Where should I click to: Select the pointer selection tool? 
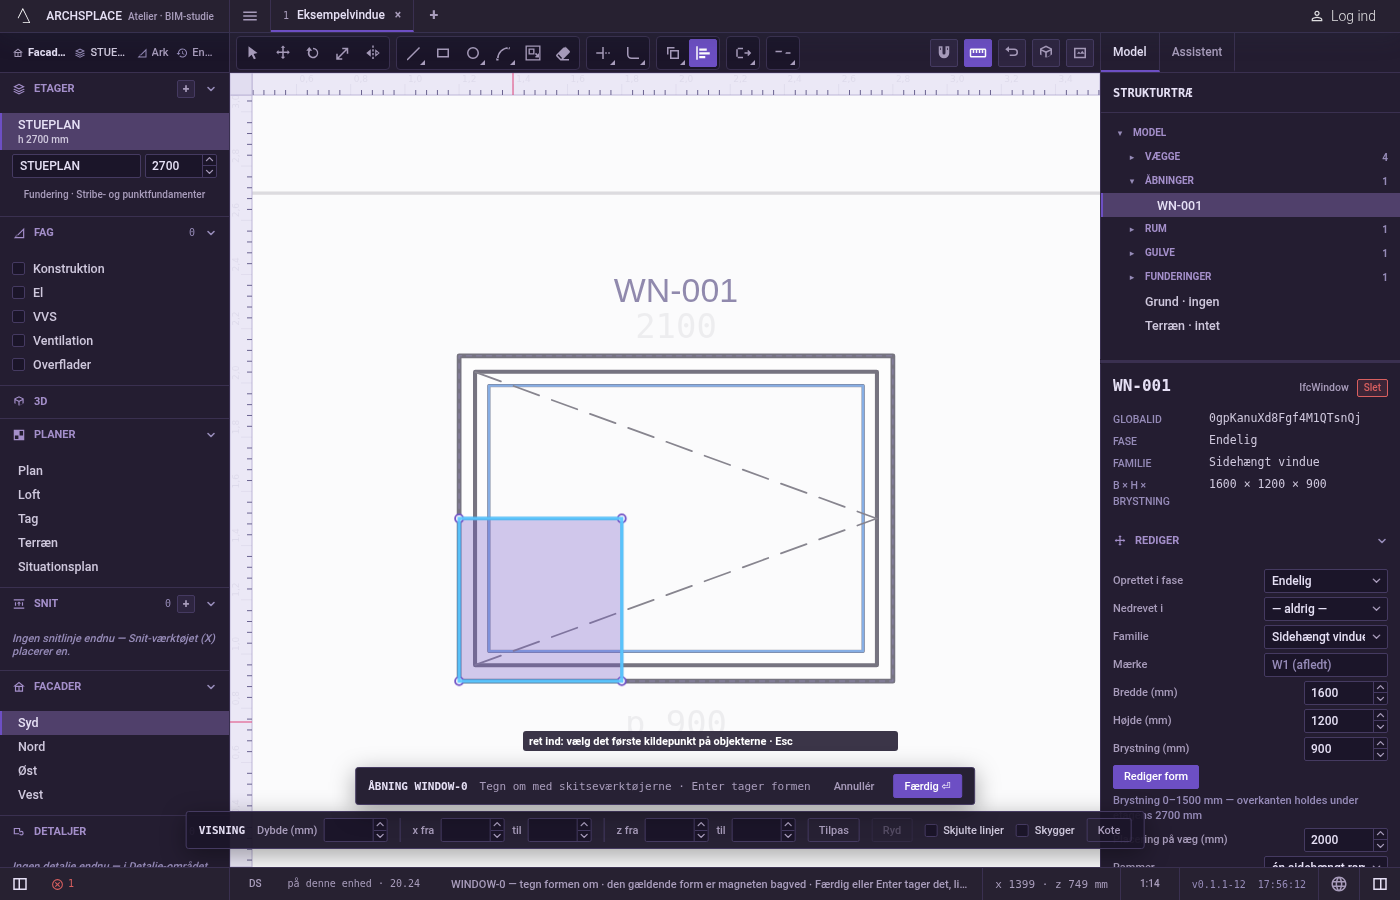pyautogui.click(x=253, y=53)
